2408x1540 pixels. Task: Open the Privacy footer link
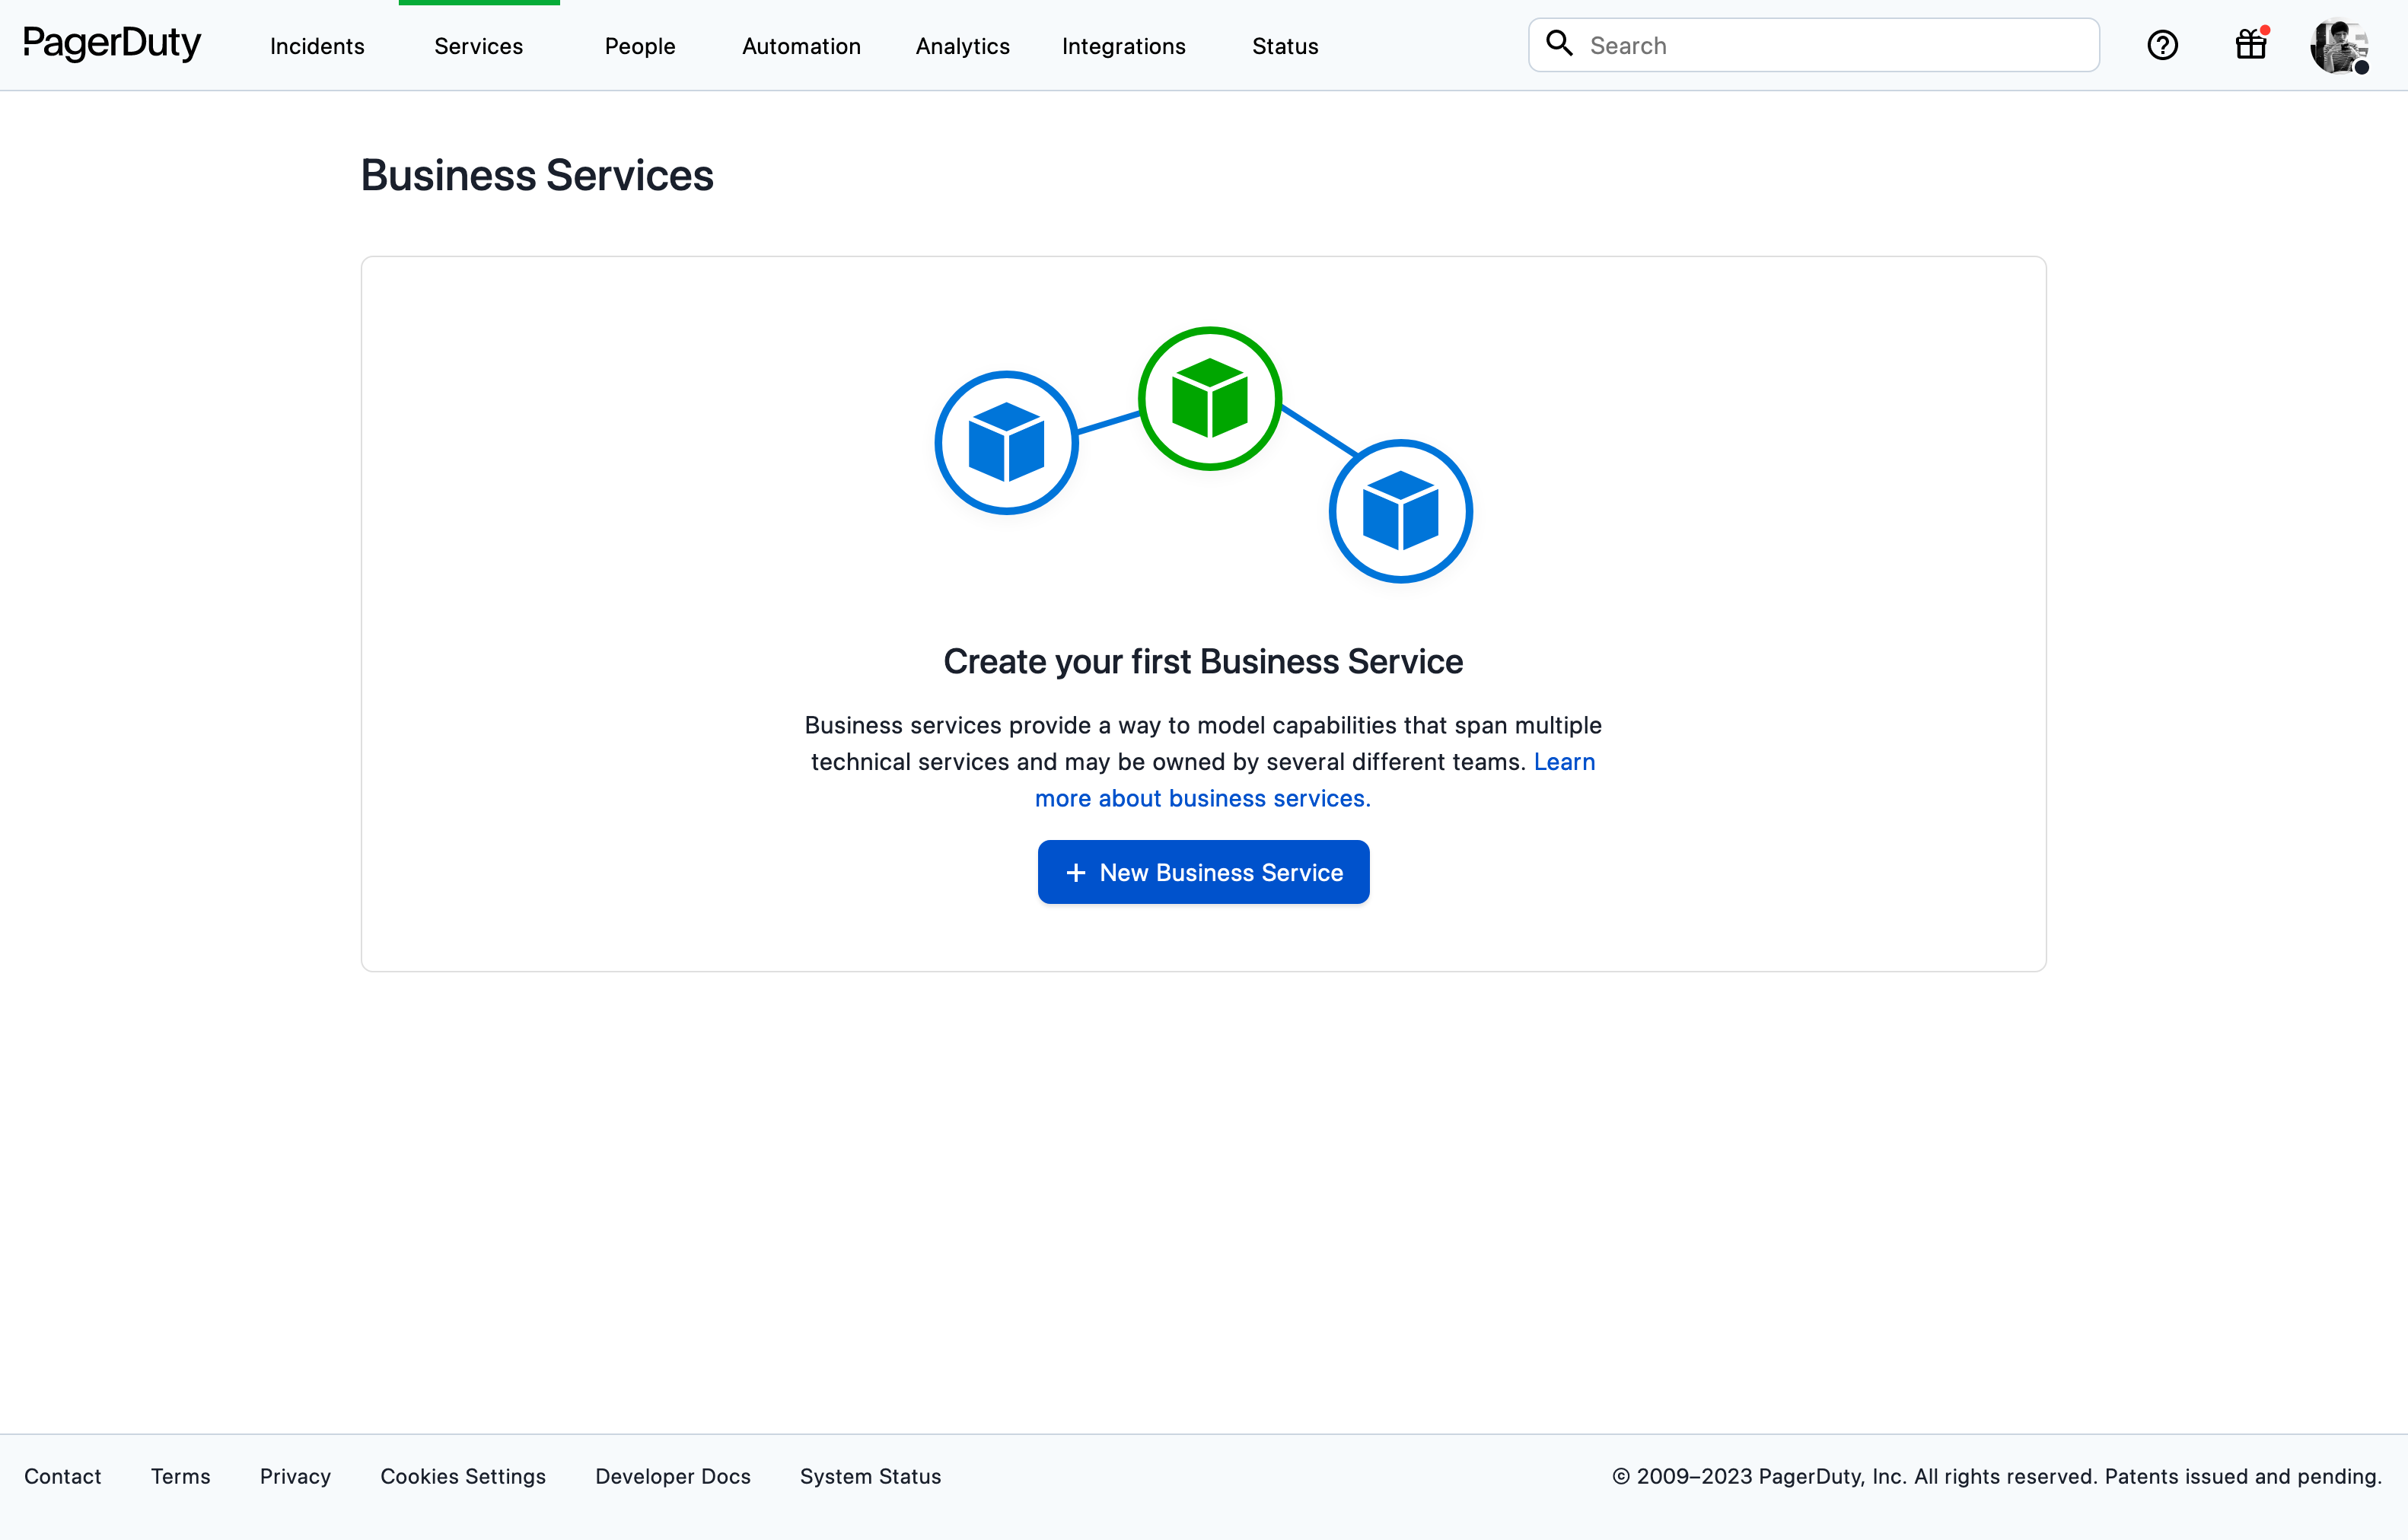[x=295, y=1476]
